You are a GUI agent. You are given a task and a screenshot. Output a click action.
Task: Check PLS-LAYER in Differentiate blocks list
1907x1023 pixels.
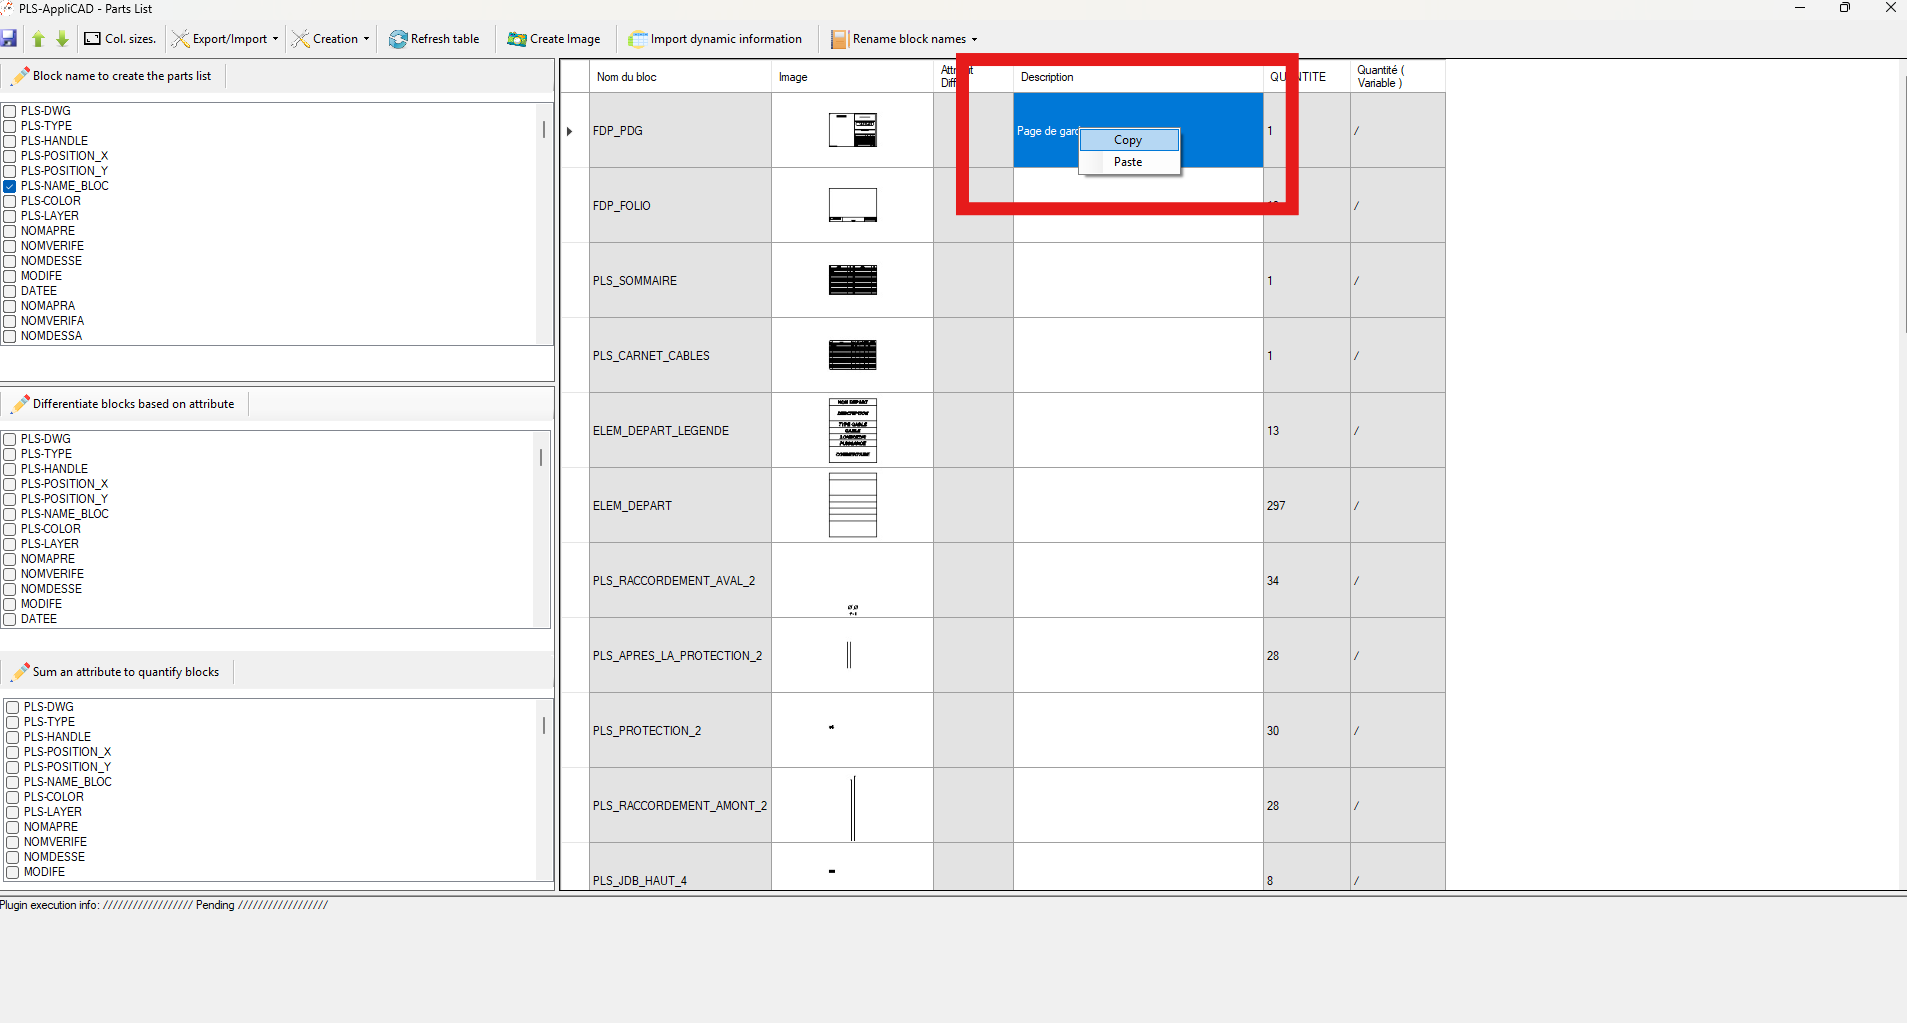(x=10, y=544)
